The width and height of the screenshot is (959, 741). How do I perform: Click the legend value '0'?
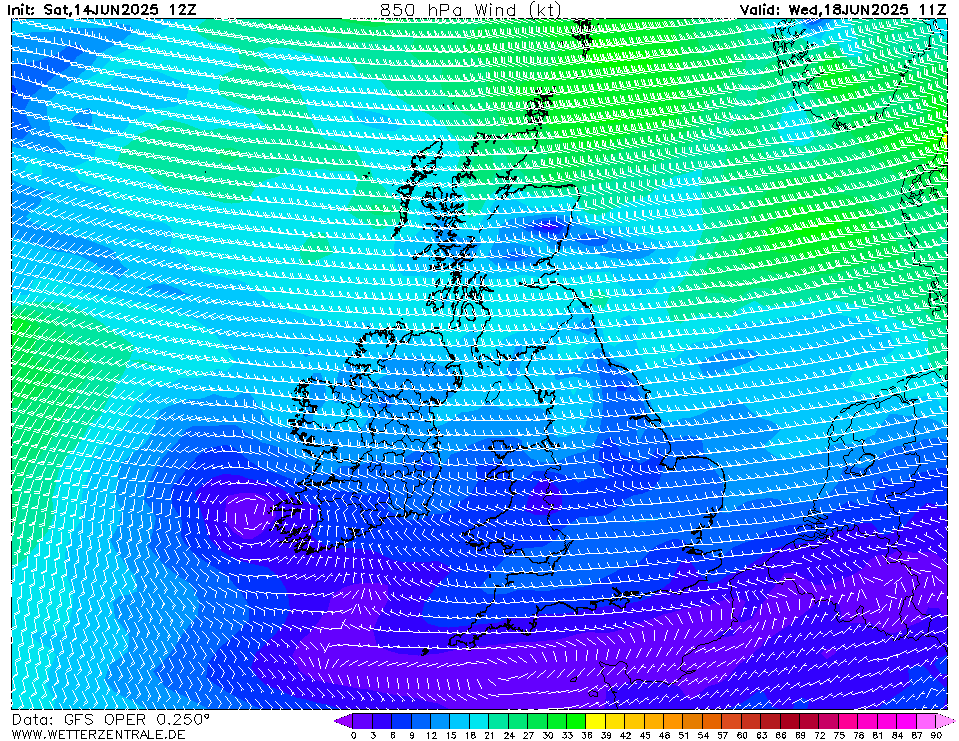[354, 735]
